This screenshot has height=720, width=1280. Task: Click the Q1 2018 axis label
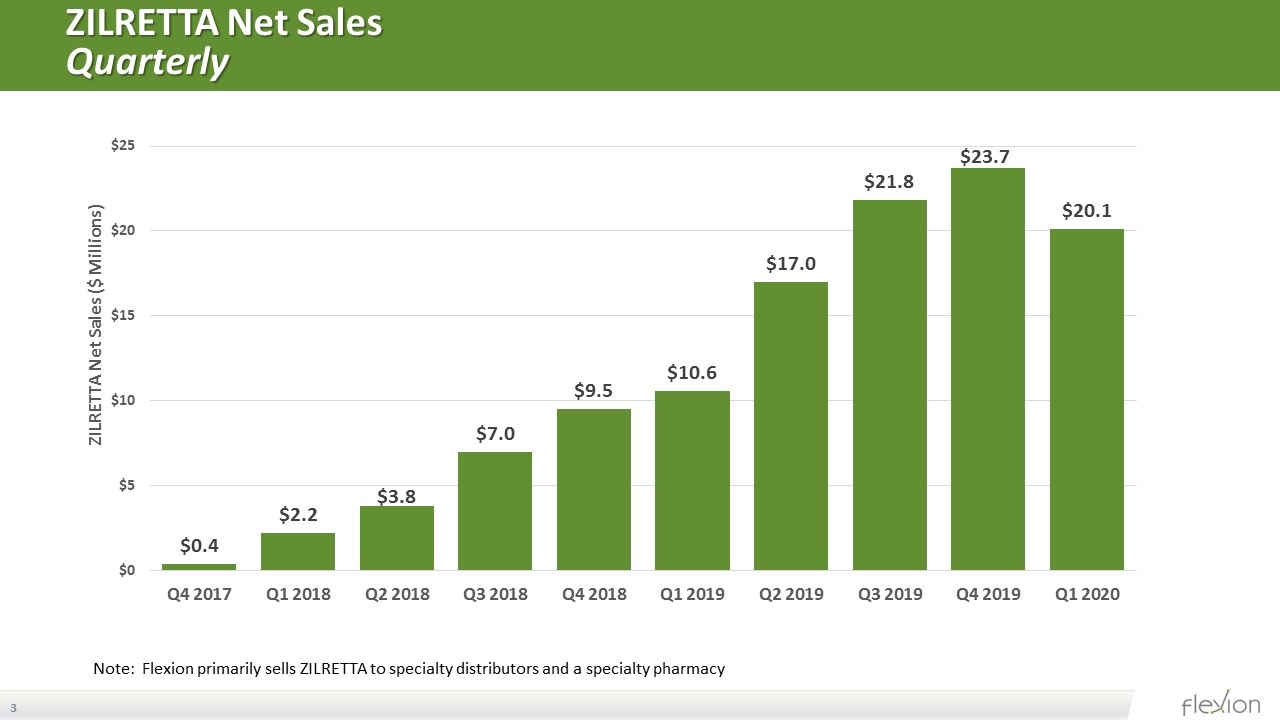pyautogui.click(x=298, y=594)
